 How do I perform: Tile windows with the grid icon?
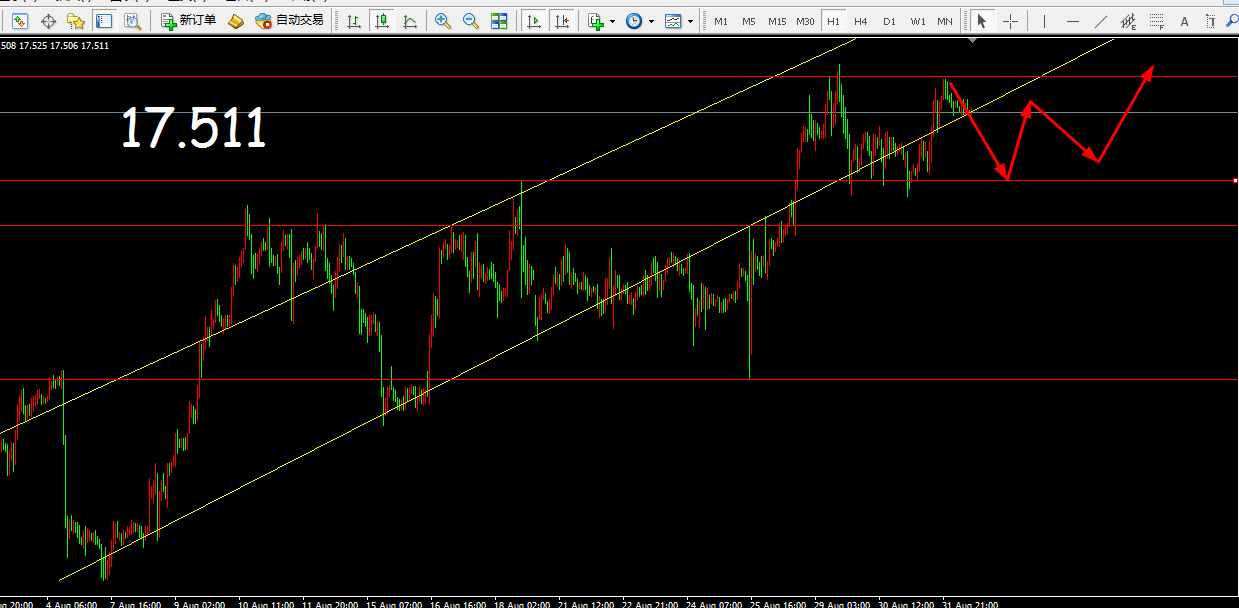click(x=499, y=21)
